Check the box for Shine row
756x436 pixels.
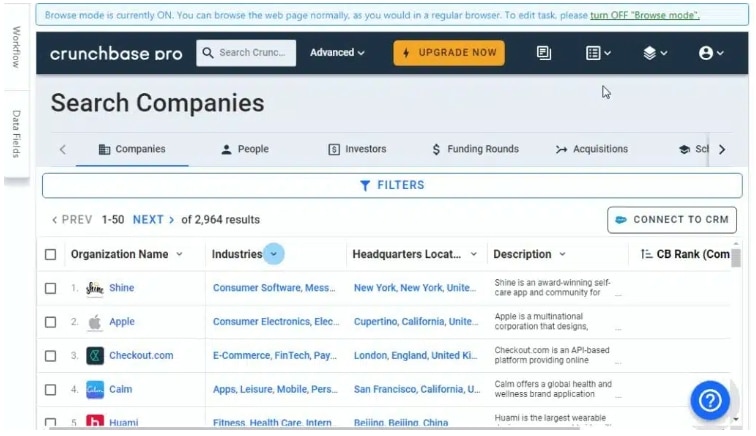click(x=50, y=288)
